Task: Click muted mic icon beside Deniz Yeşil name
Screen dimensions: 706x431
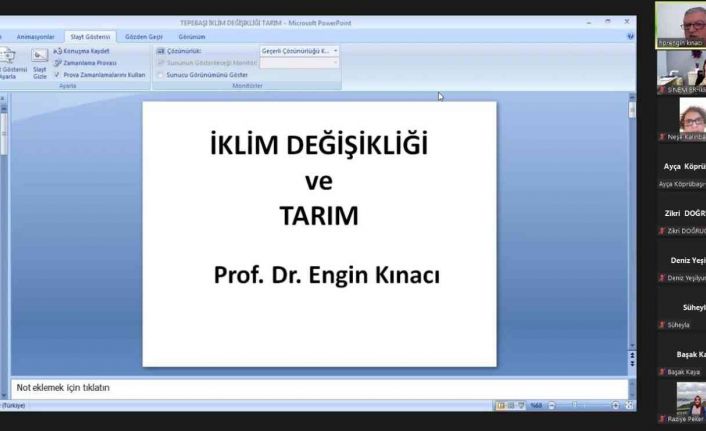Action: point(662,278)
